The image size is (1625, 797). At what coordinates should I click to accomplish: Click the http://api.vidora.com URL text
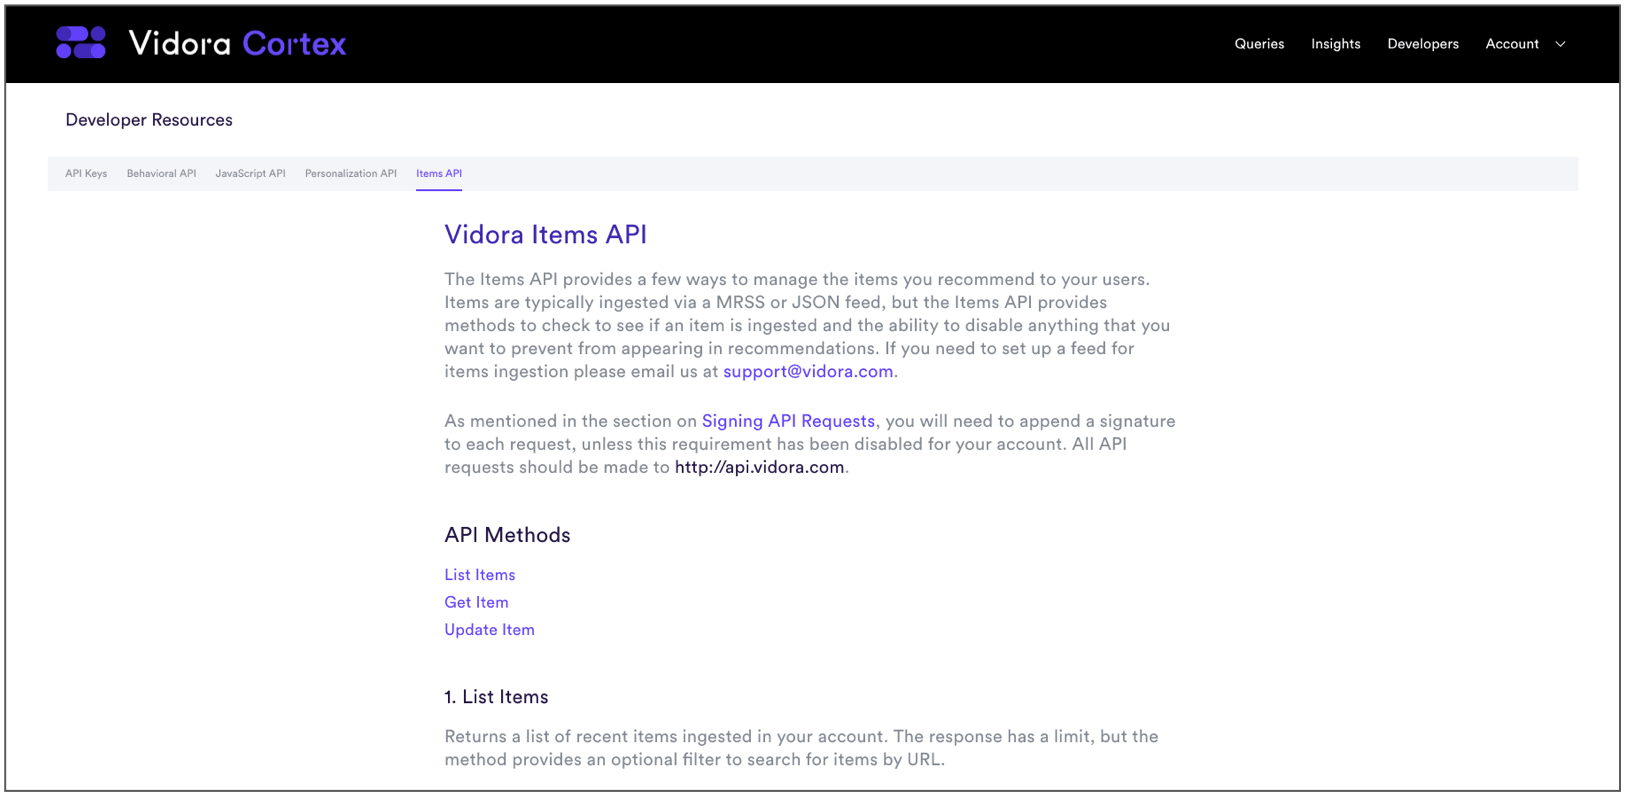pyautogui.click(x=759, y=467)
